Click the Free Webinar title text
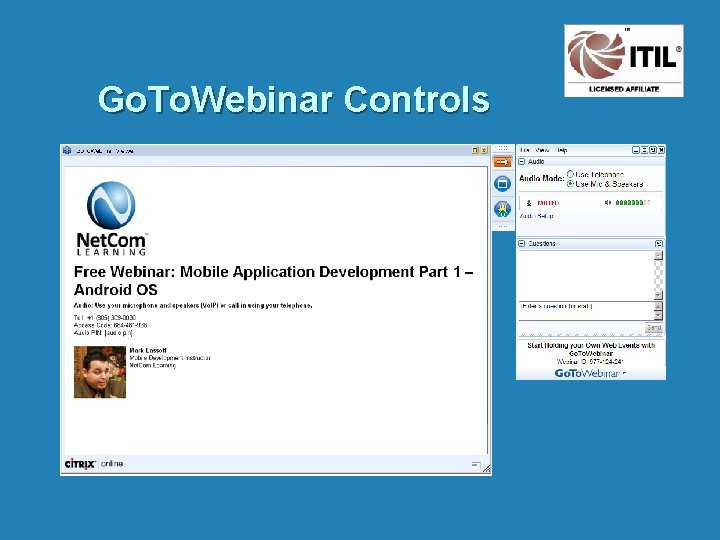This screenshot has height=540, width=720. pyautogui.click(x=273, y=281)
